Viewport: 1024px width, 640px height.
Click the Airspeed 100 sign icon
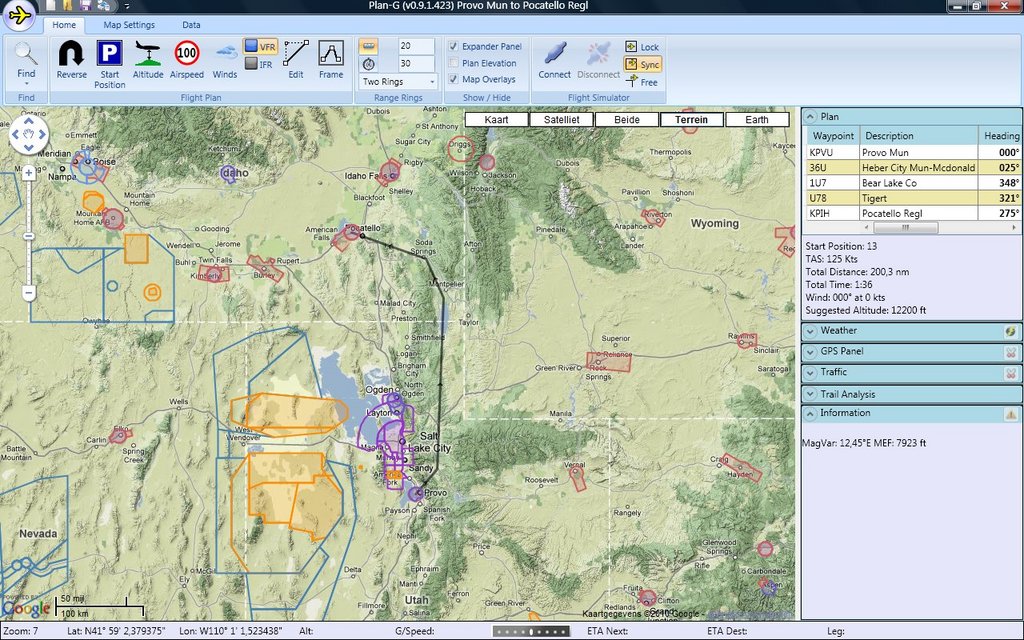(187, 55)
